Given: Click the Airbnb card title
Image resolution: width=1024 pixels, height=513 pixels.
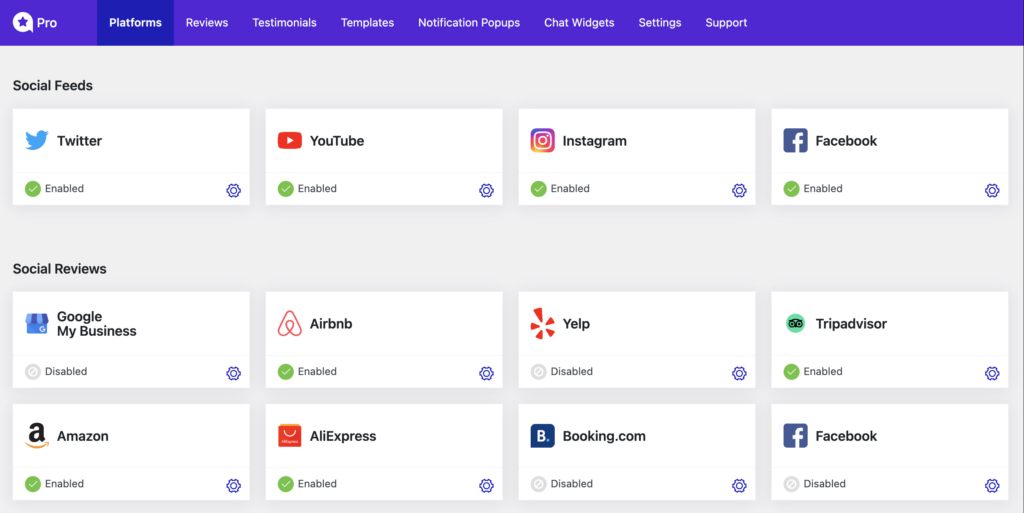Looking at the screenshot, I should pos(330,324).
